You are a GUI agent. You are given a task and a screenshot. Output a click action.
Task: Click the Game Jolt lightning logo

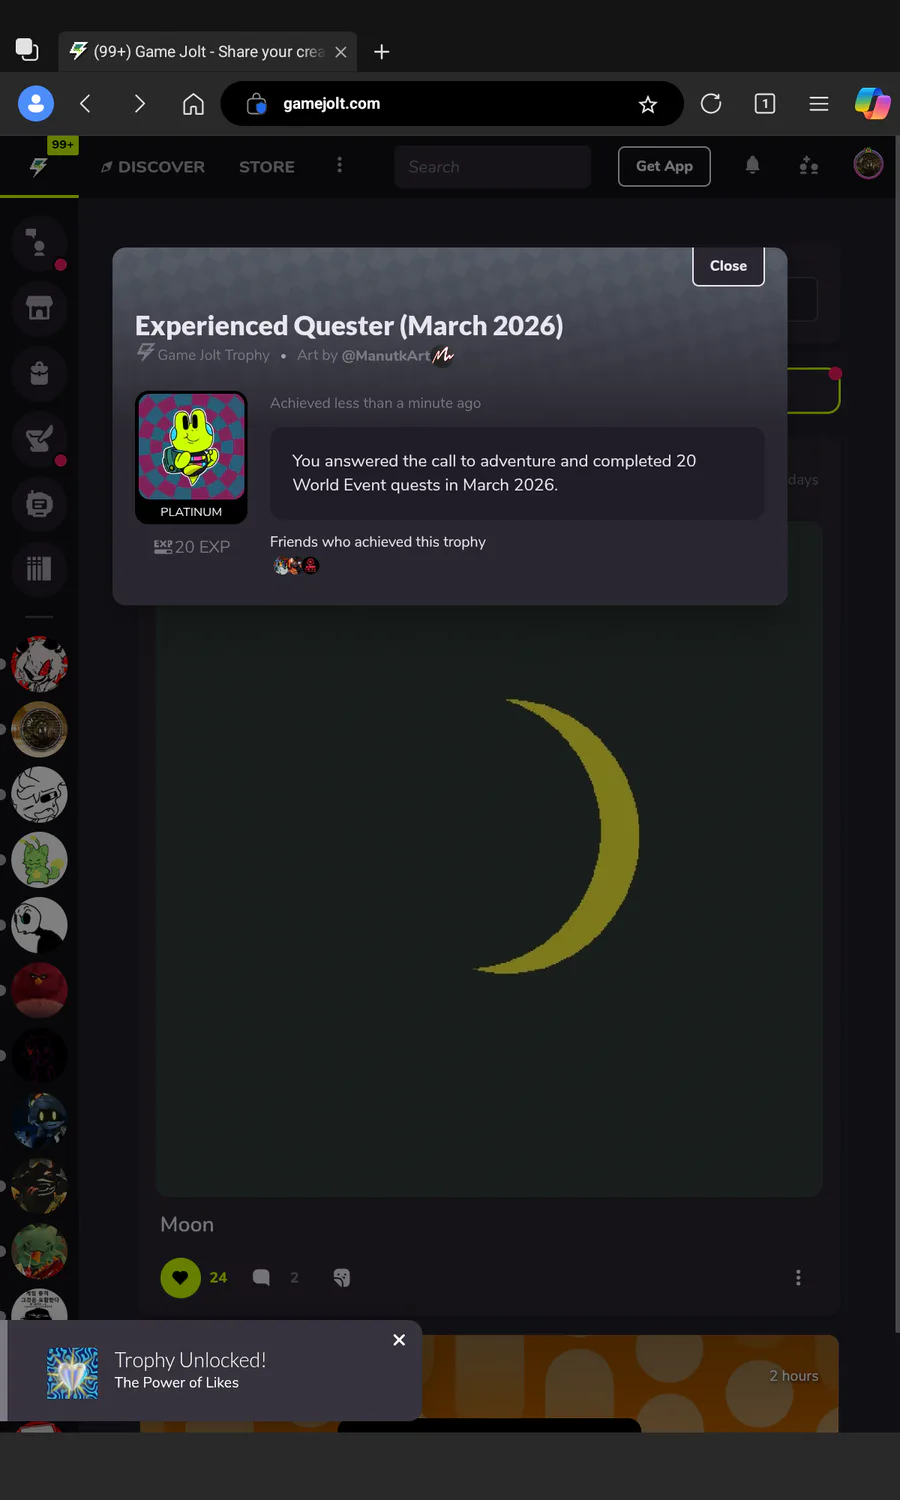(x=38, y=167)
